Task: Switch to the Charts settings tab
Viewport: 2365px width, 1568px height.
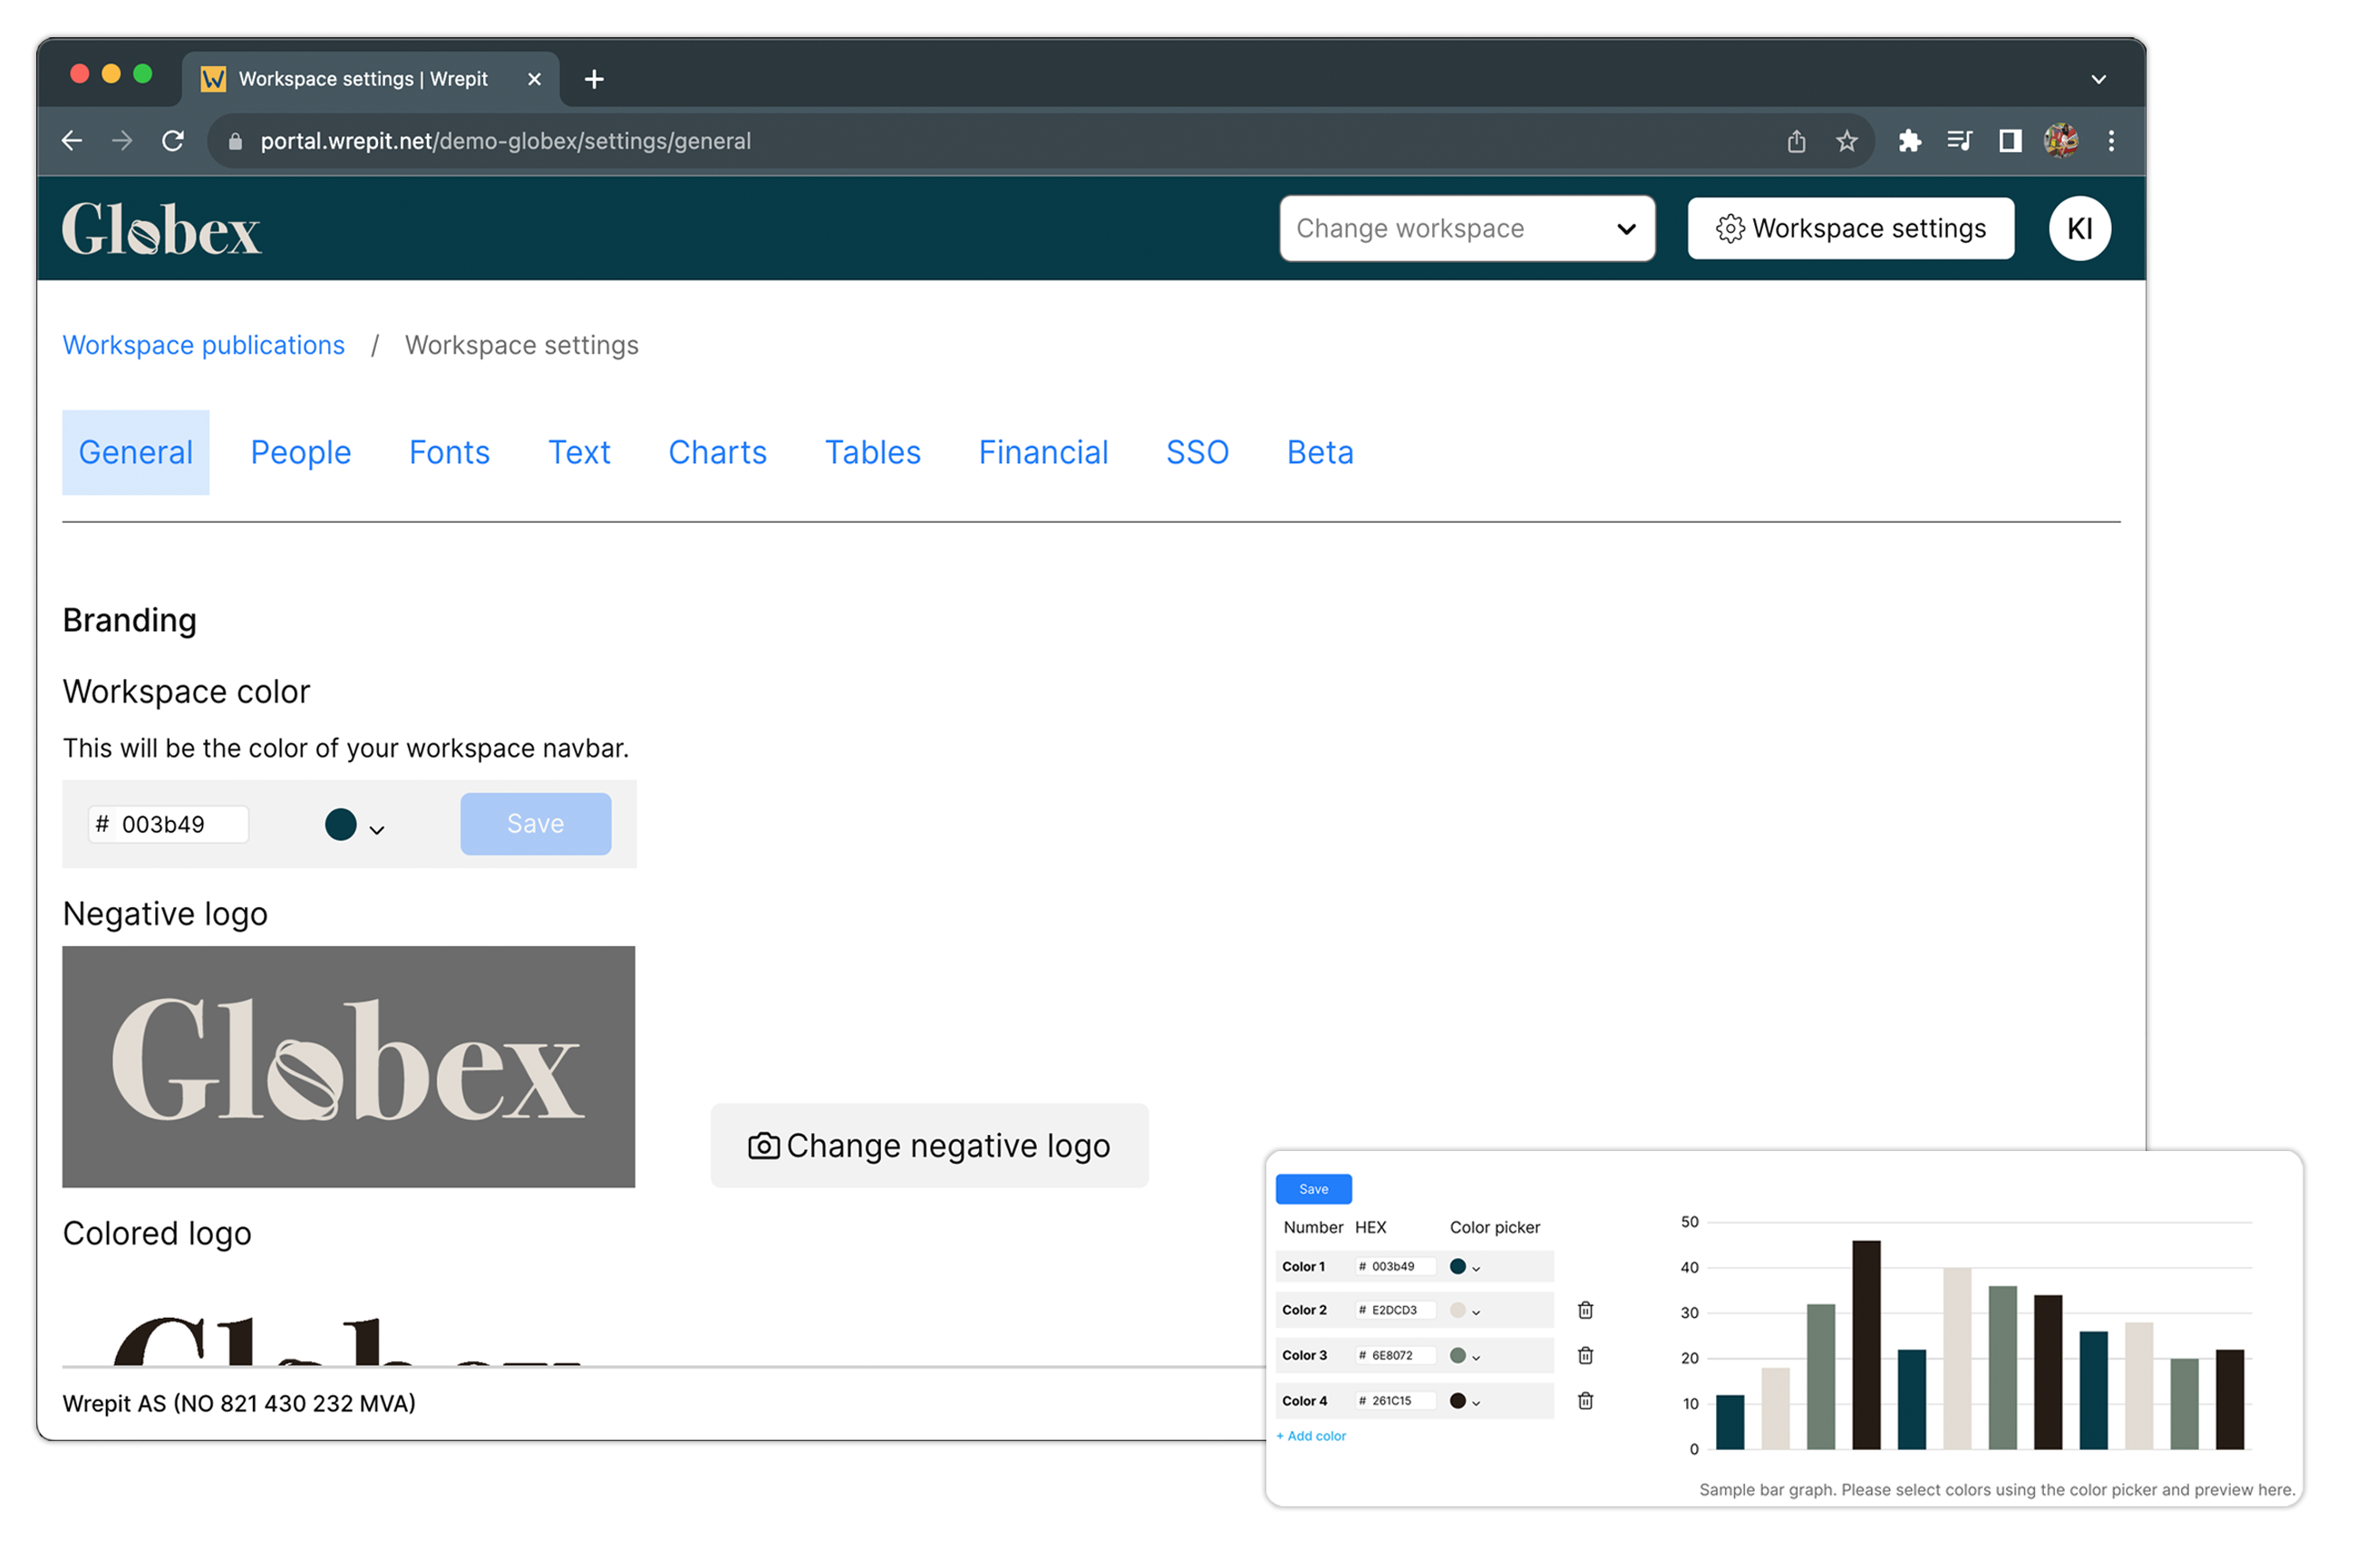Action: click(715, 453)
